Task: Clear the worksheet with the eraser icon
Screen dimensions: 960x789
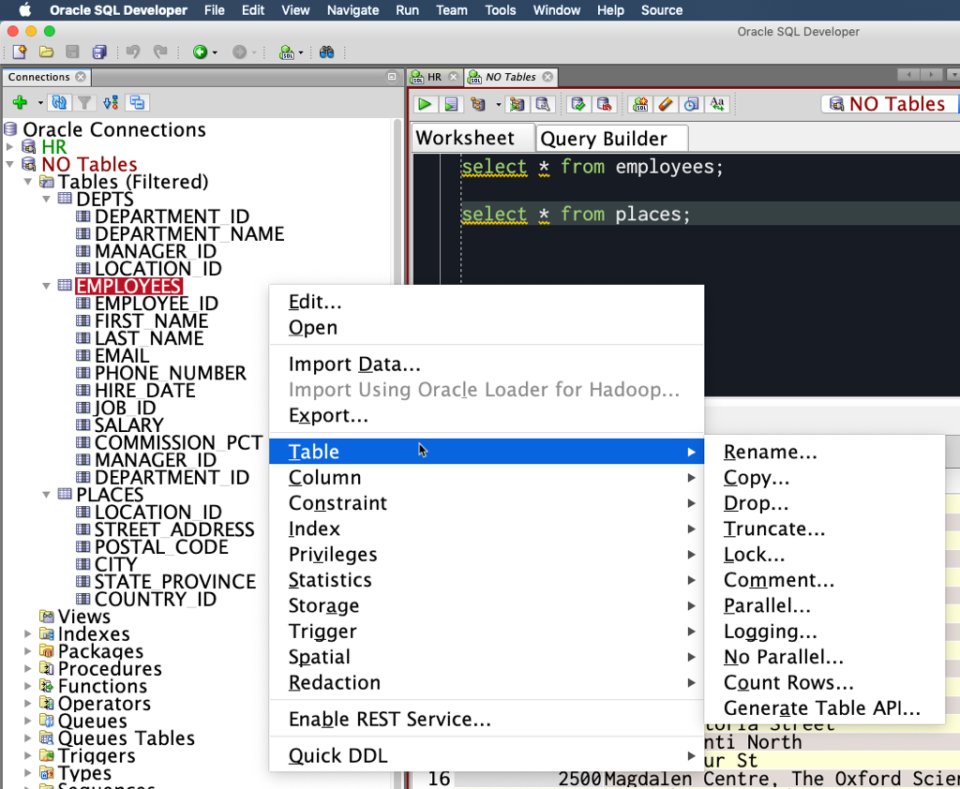Action: (665, 104)
